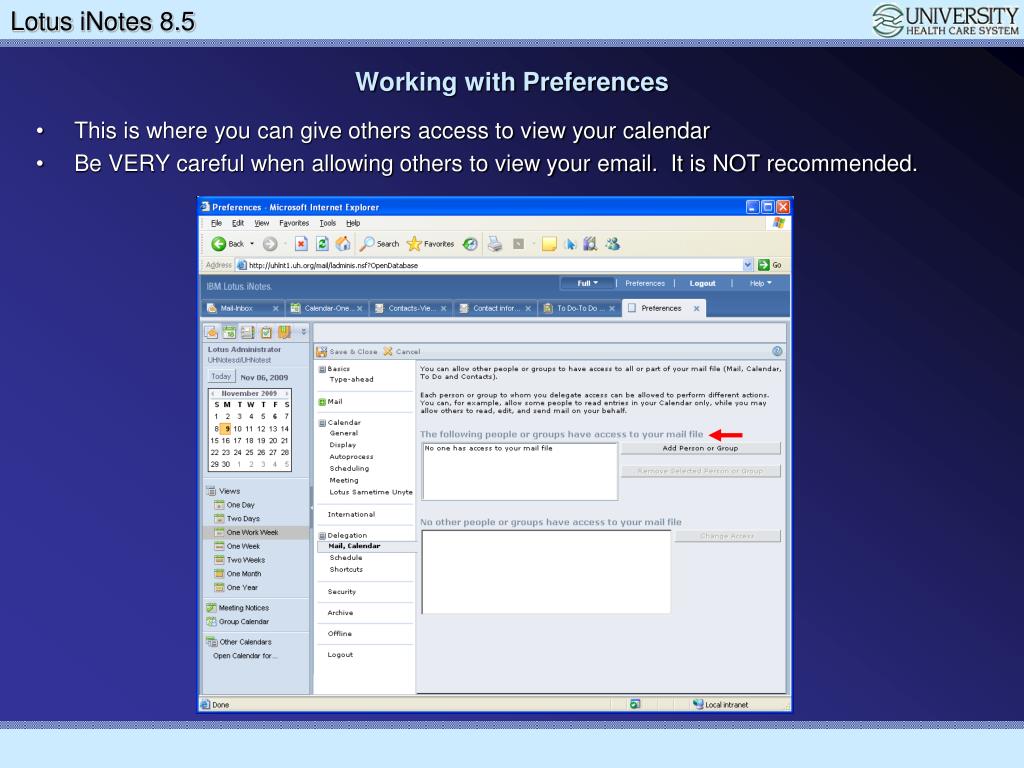Click Save & Close button

347,352
